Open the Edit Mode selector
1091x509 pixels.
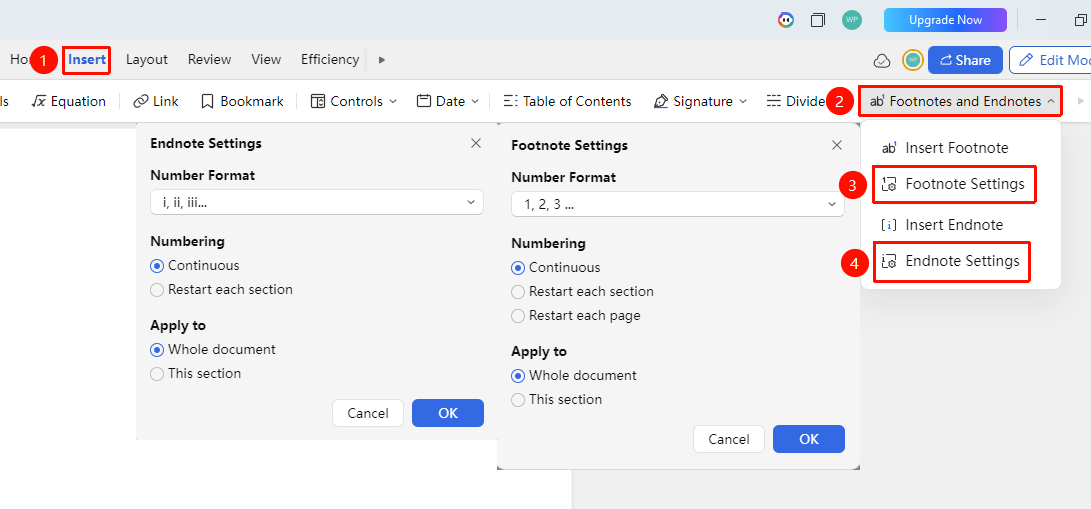[x=1050, y=60]
